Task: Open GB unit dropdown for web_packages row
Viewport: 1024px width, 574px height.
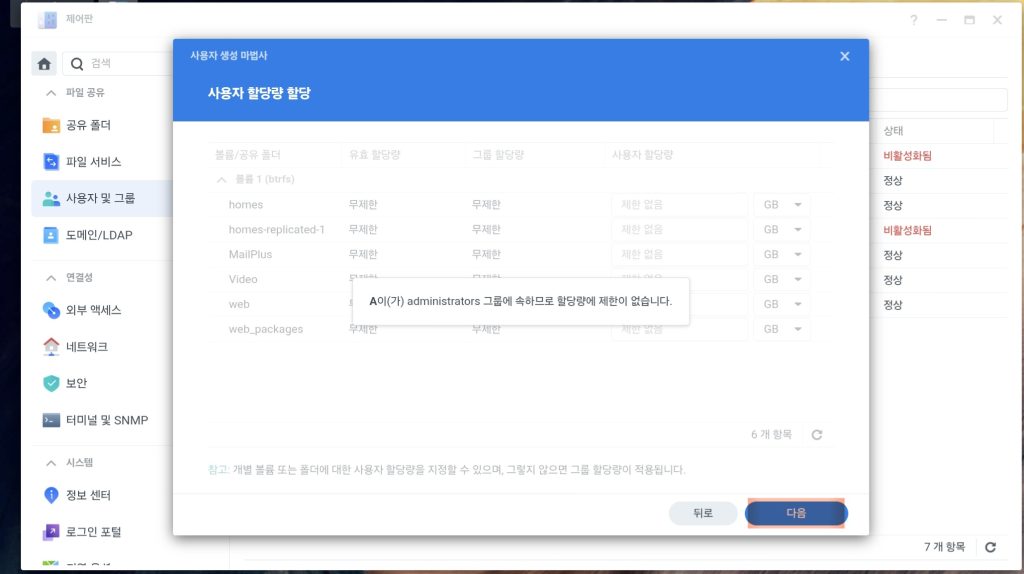Action: 781,329
